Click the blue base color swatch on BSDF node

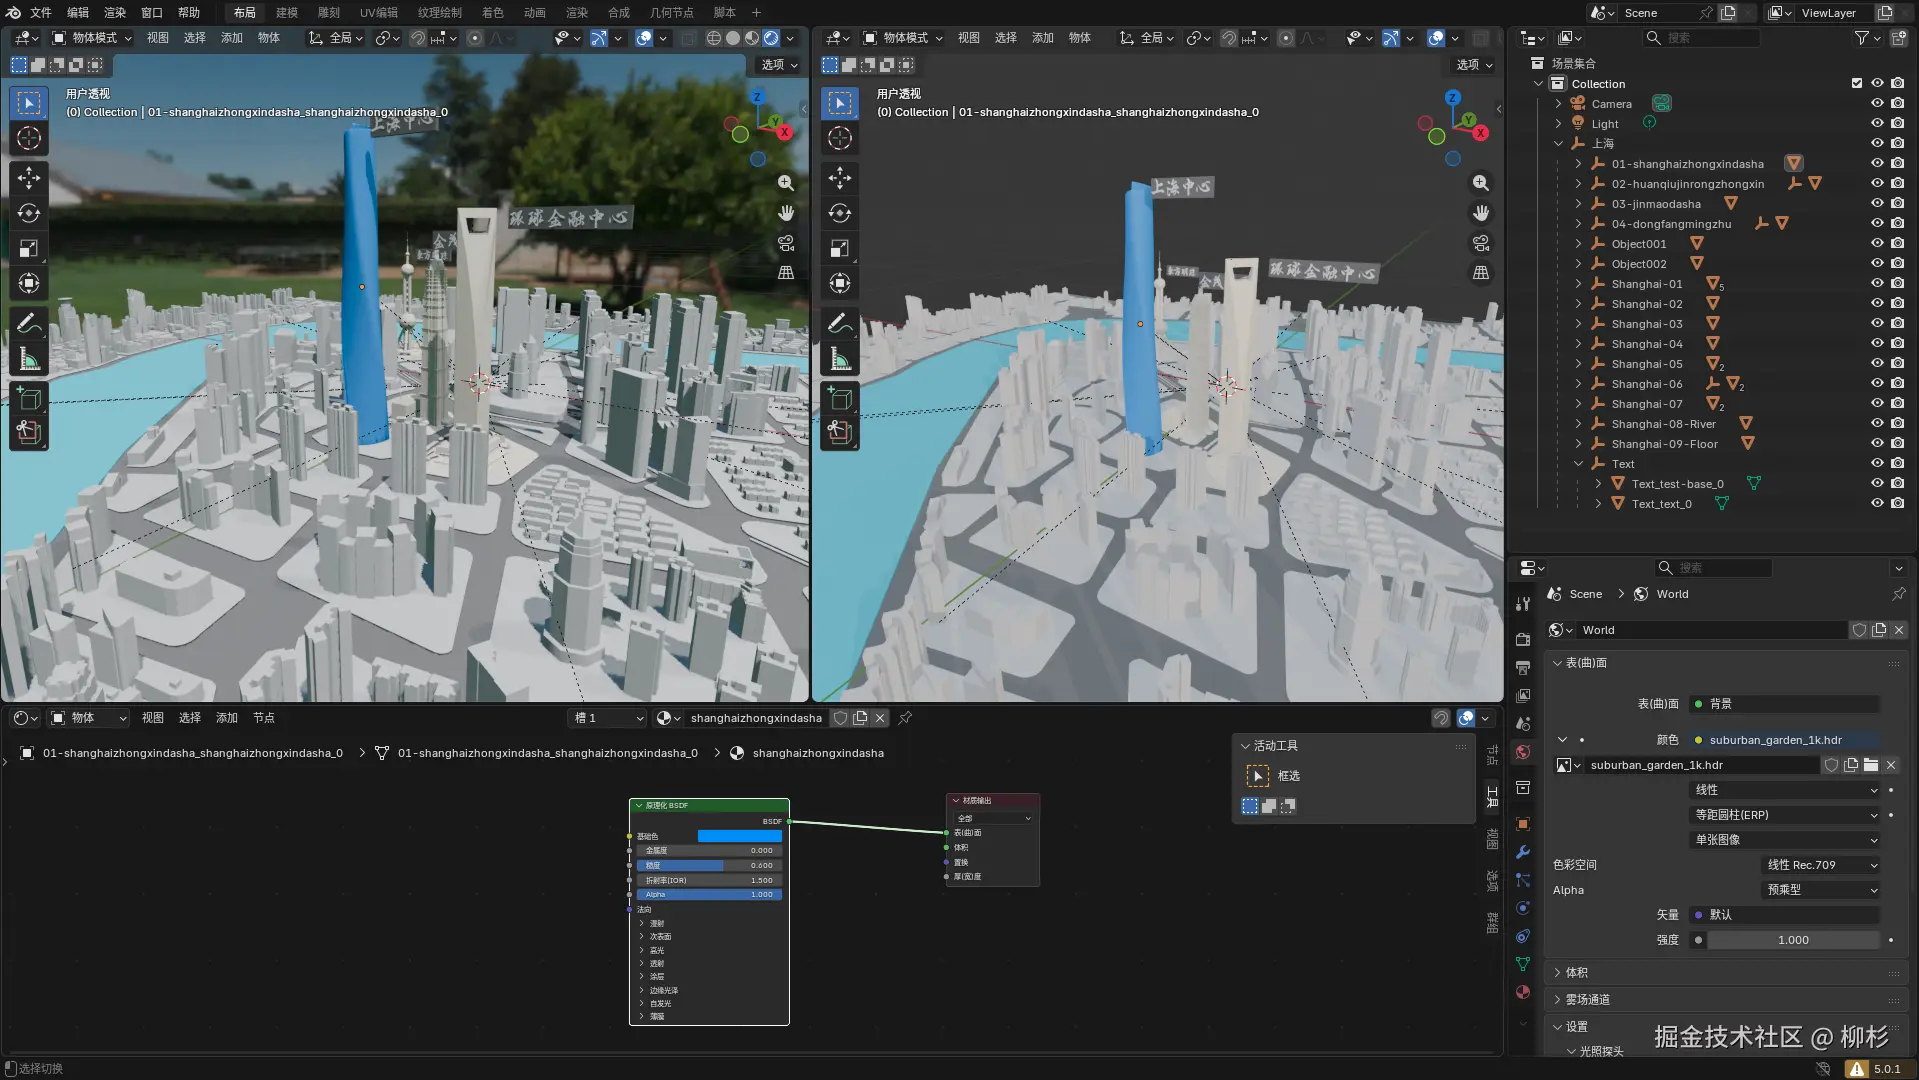point(739,836)
